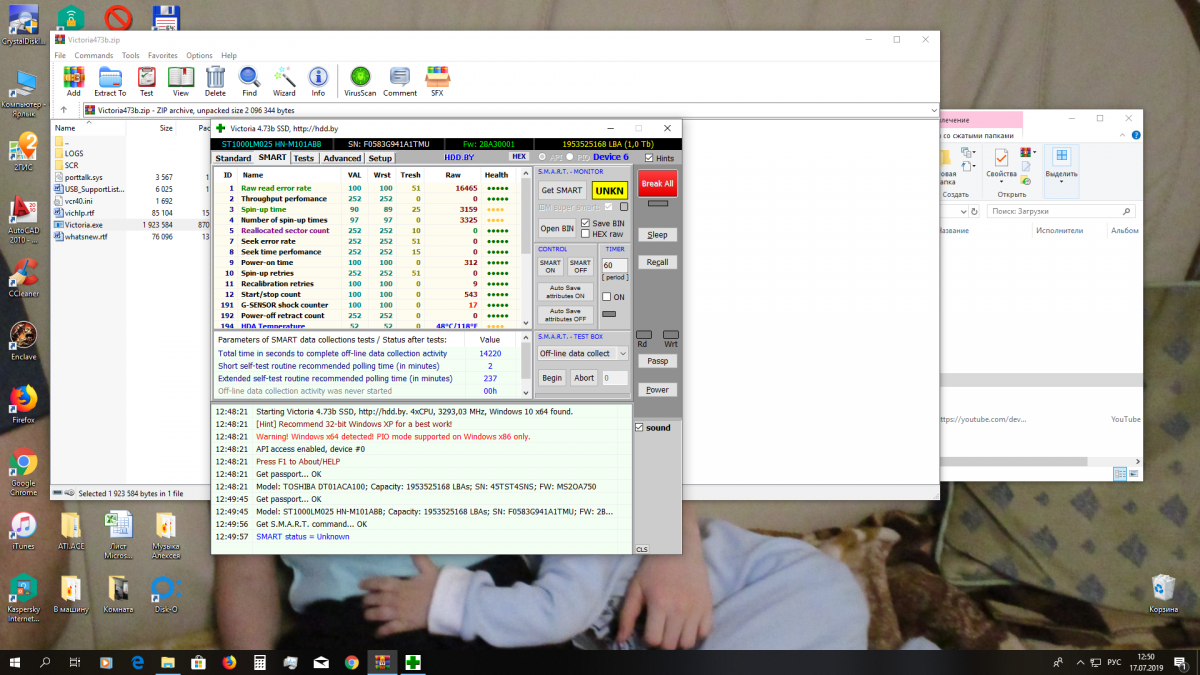Image resolution: width=1200 pixels, height=675 pixels.
Task: Click the WinRAR Wizard icon
Action: point(284,80)
